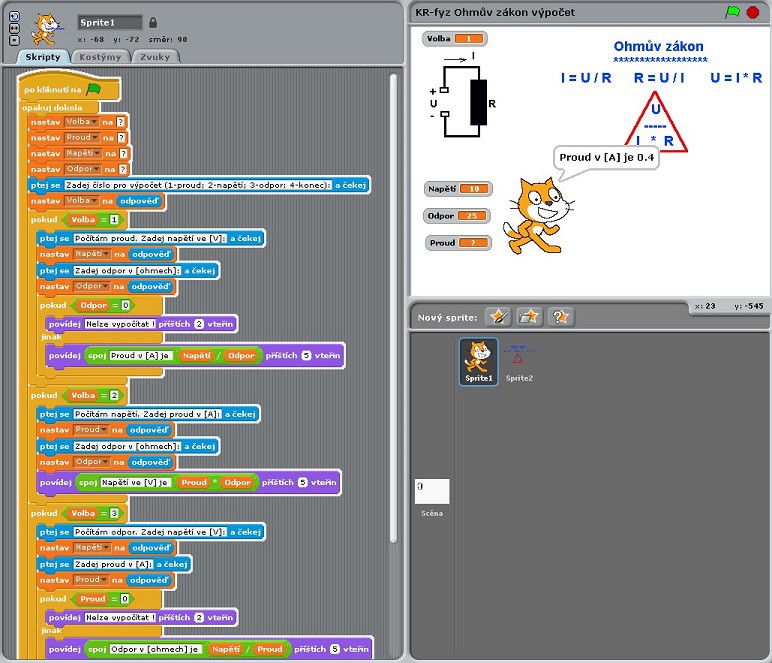Toggle the padlock icon next to the Sprite1 name
772x663 pixels.
pyautogui.click(x=153, y=22)
